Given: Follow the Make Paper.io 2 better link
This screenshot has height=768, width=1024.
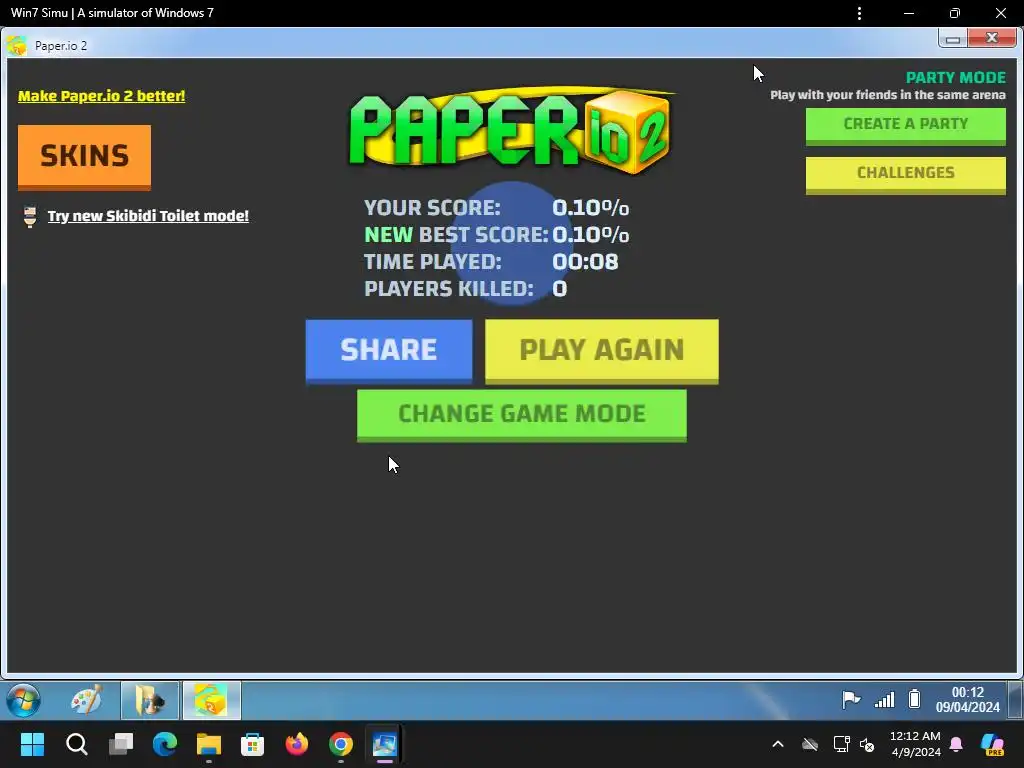Looking at the screenshot, I should pyautogui.click(x=101, y=96).
